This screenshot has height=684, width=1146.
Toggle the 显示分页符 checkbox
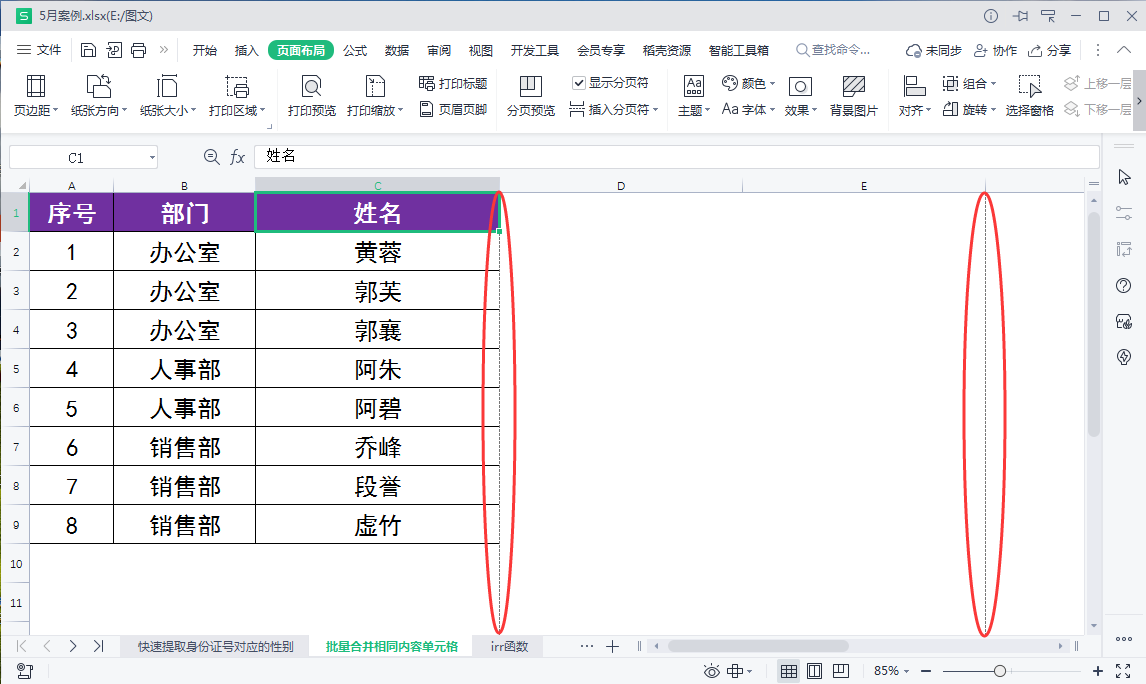coord(579,83)
